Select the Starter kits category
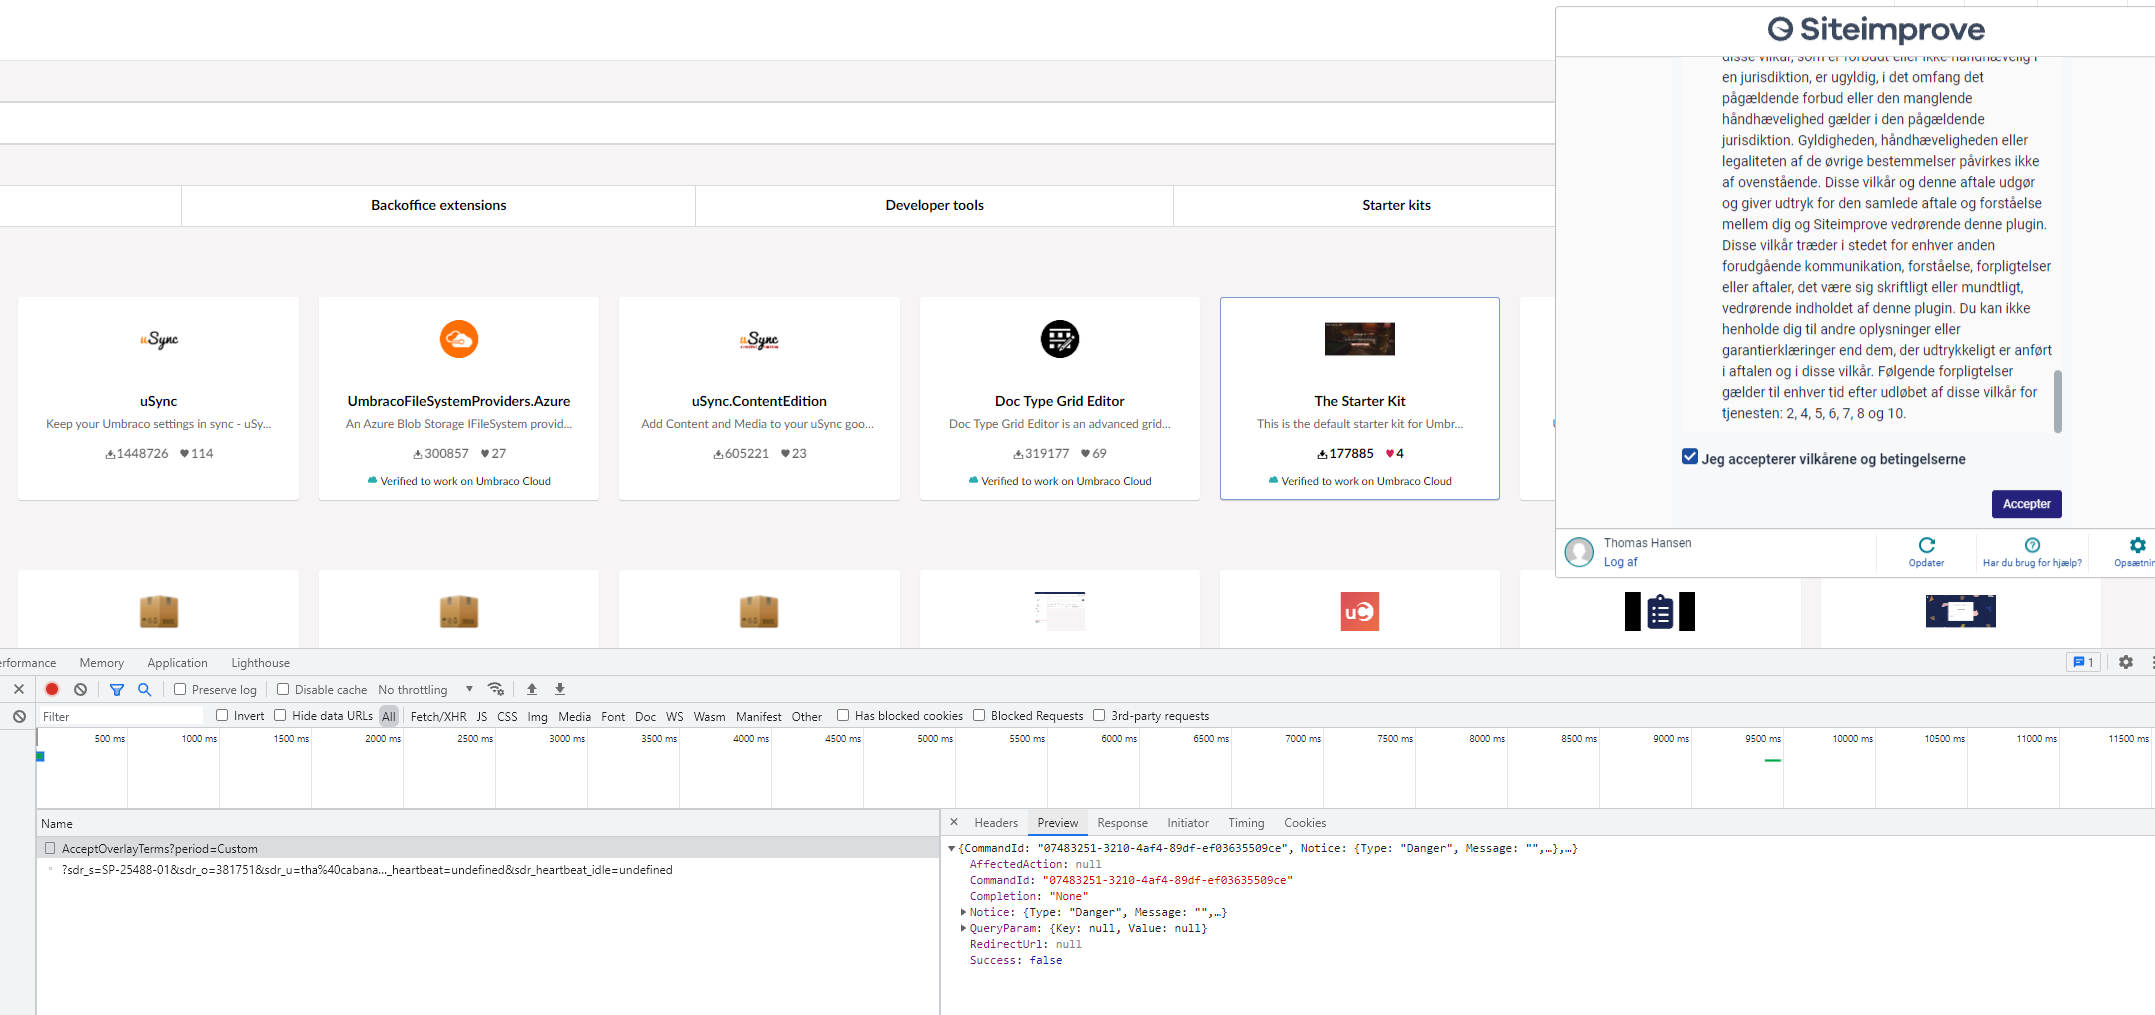 [1396, 205]
